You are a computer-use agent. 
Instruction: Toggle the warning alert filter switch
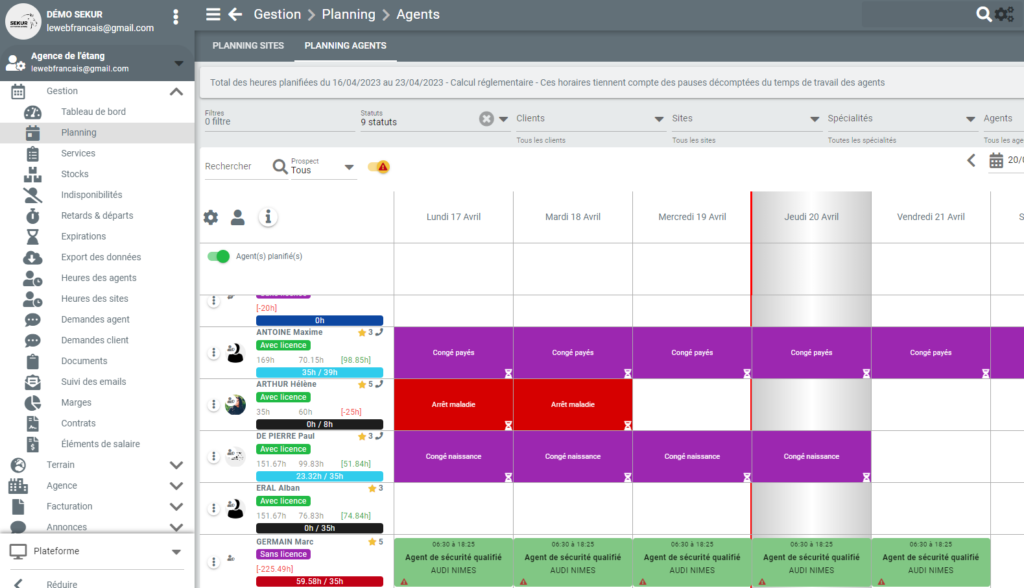tap(378, 167)
